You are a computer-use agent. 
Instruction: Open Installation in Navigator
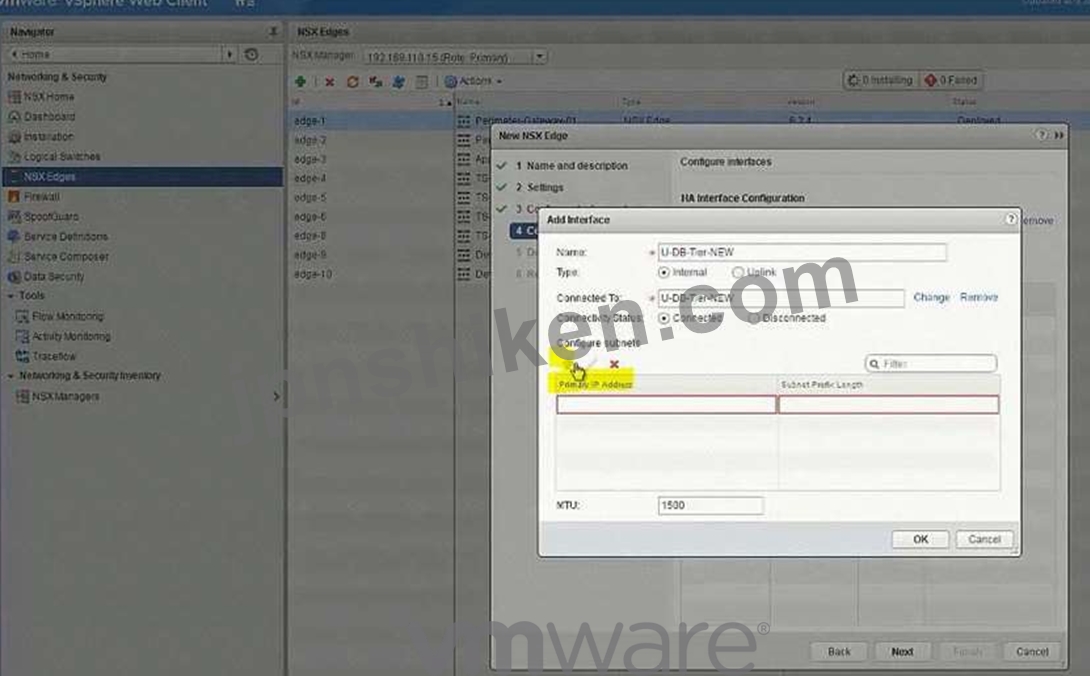tap(49, 137)
